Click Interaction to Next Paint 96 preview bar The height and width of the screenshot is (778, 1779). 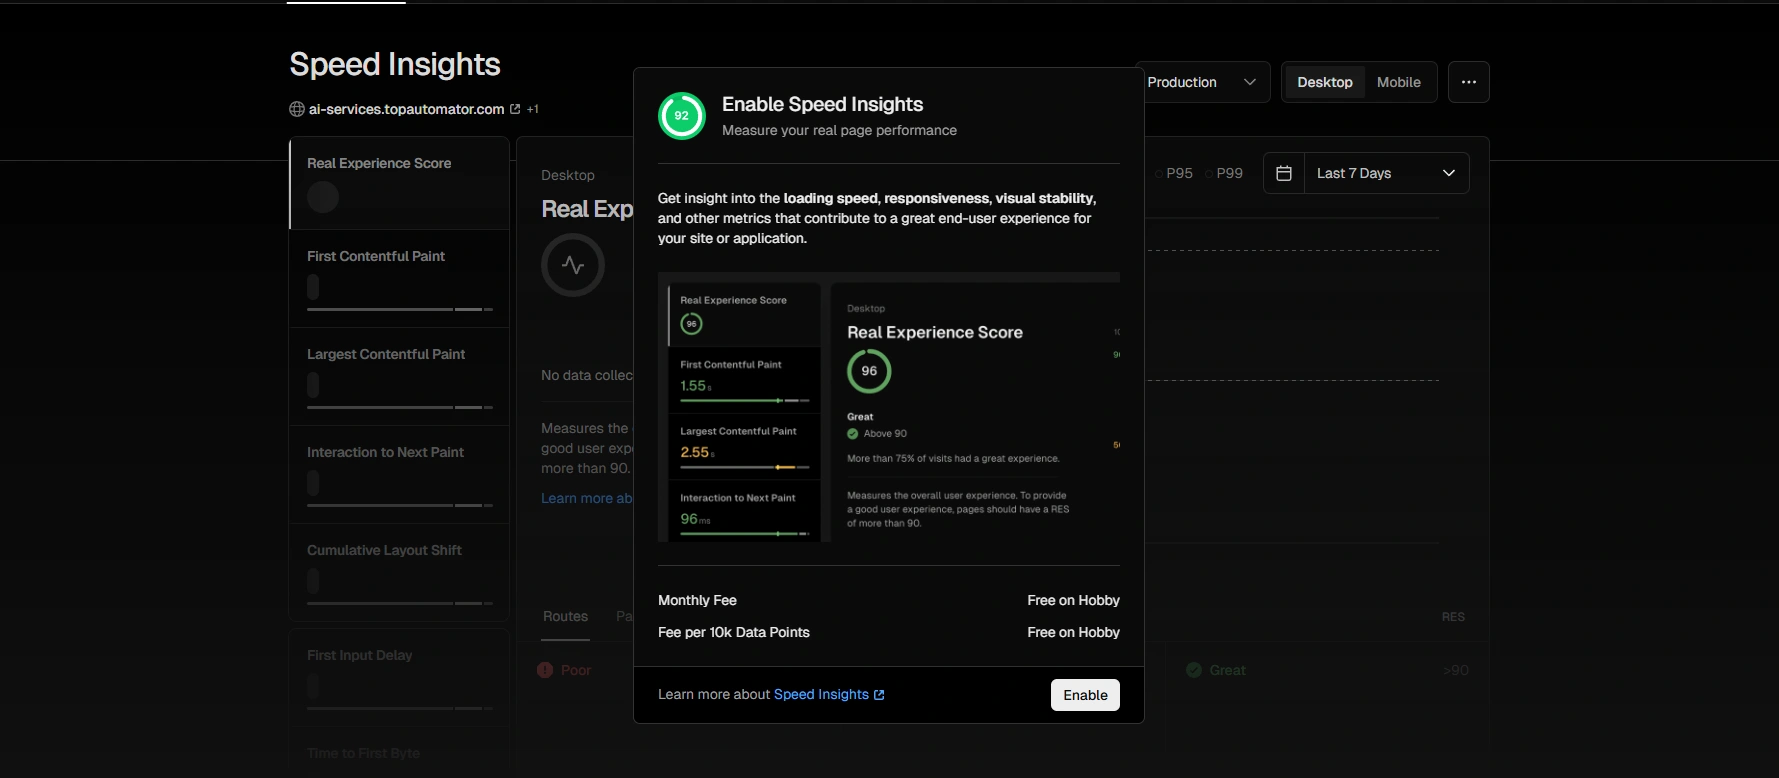coord(744,534)
